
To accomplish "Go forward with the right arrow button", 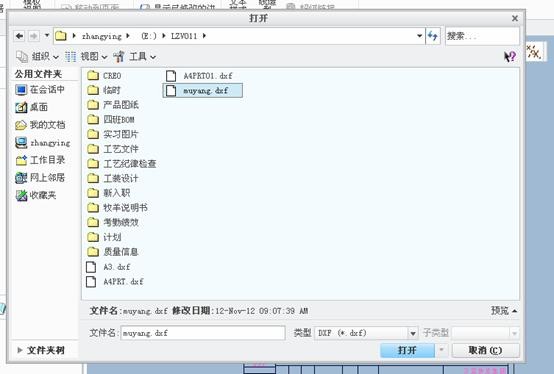I will [x=34, y=36].
